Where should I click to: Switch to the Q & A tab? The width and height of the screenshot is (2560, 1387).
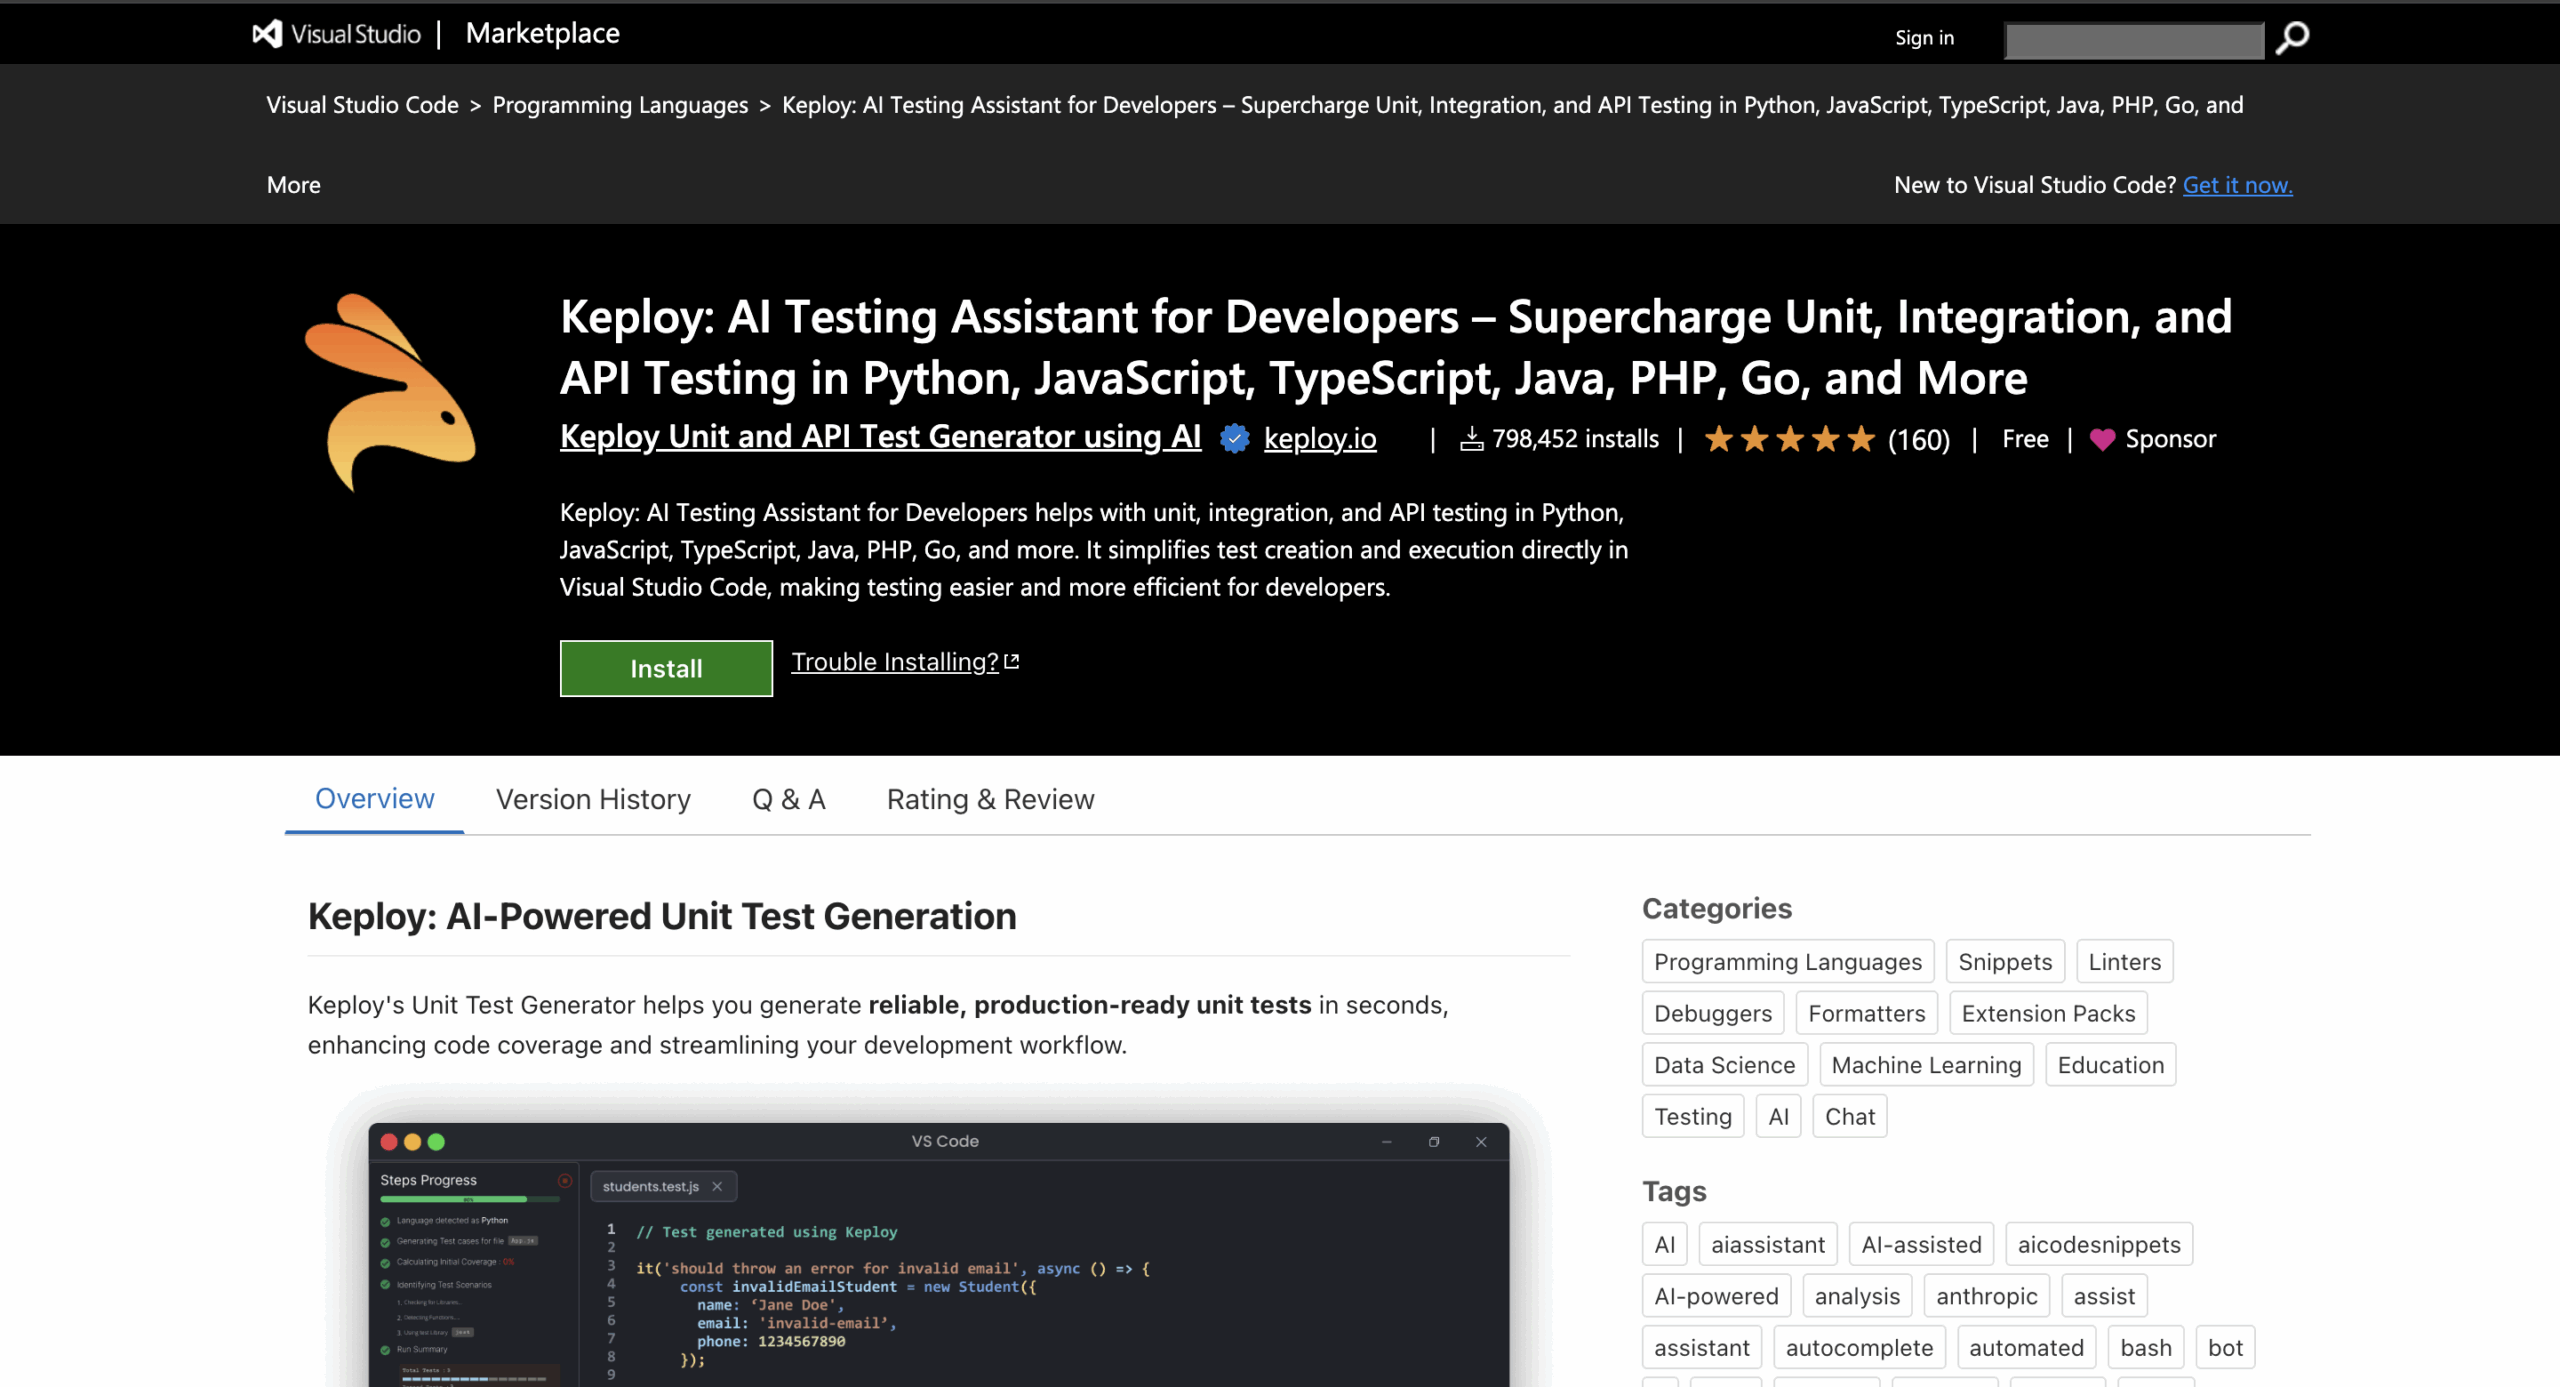[788, 799]
